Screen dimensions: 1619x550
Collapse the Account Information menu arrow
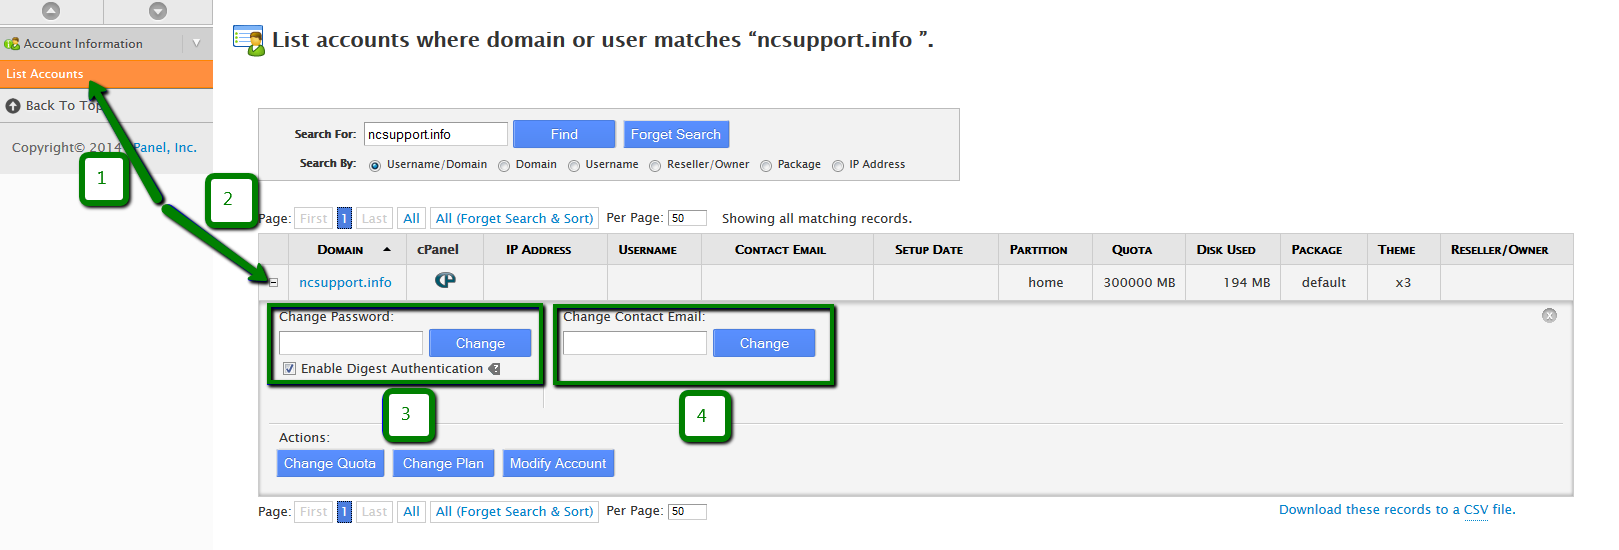196,43
